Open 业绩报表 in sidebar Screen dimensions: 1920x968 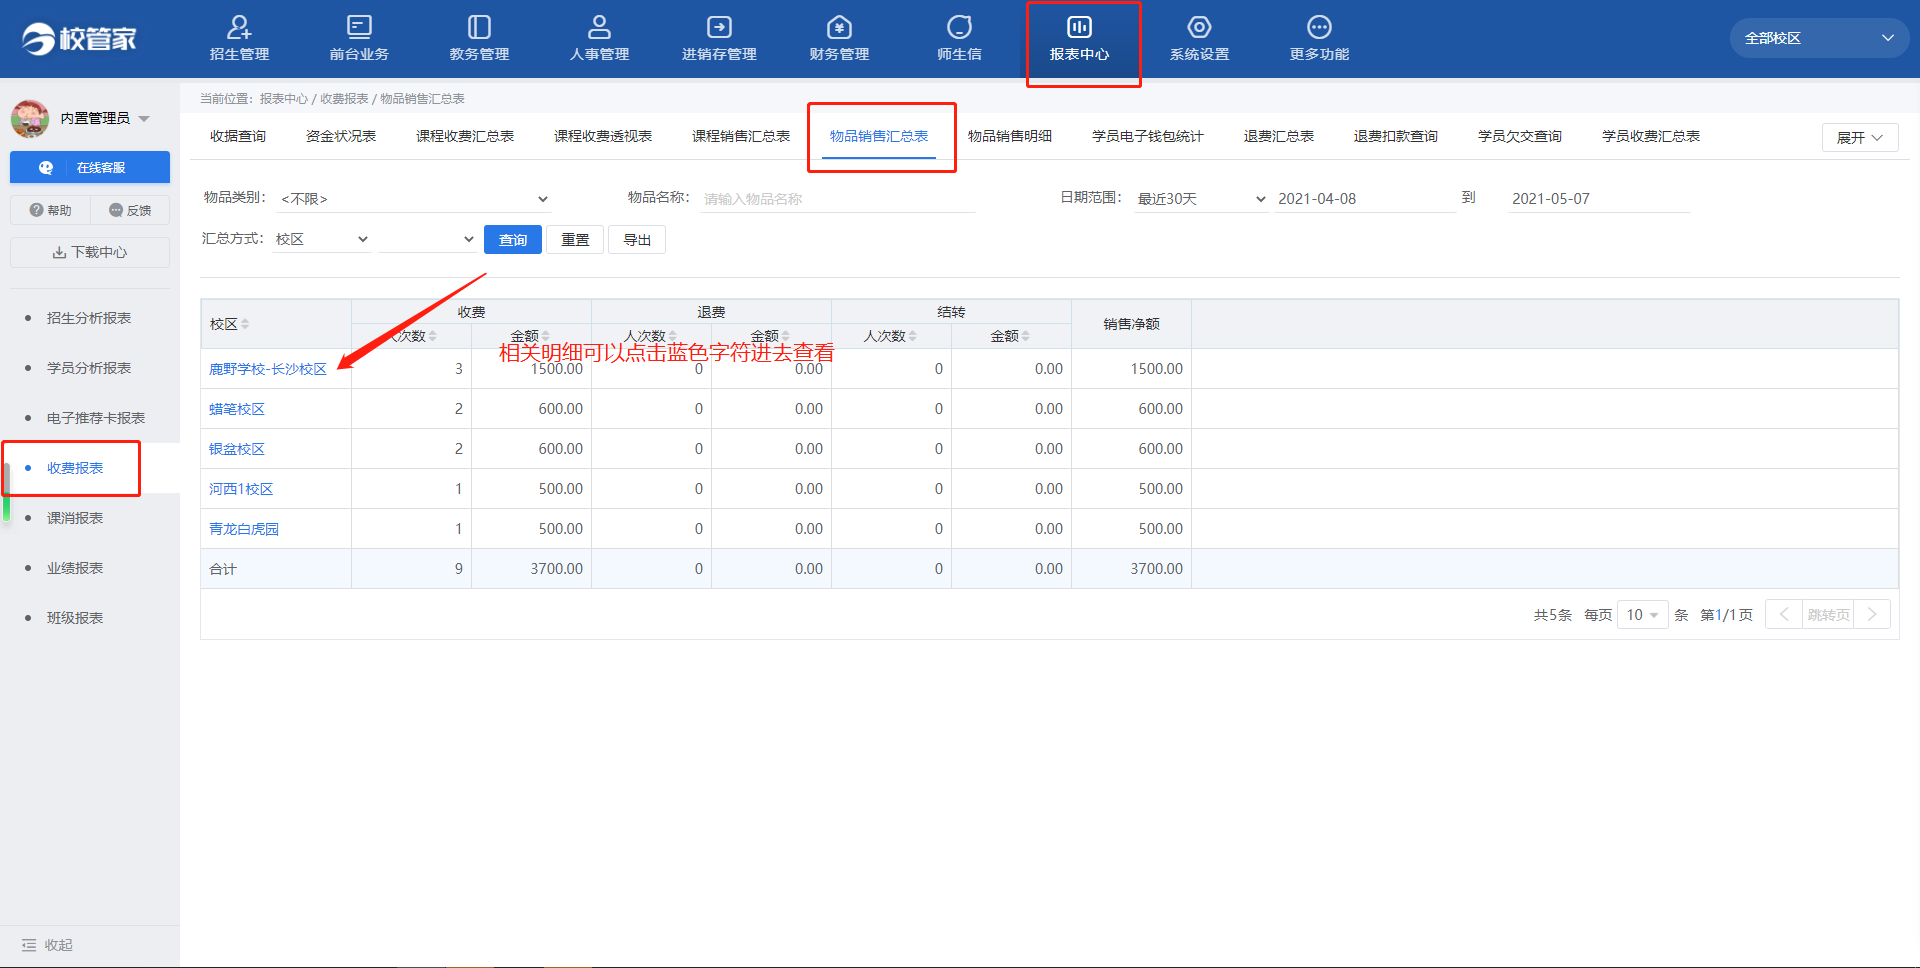(x=75, y=568)
